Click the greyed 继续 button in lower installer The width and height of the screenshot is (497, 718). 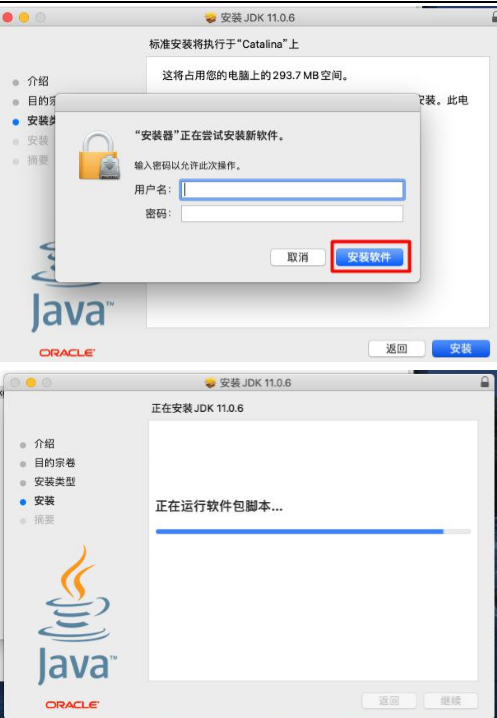pyautogui.click(x=451, y=701)
